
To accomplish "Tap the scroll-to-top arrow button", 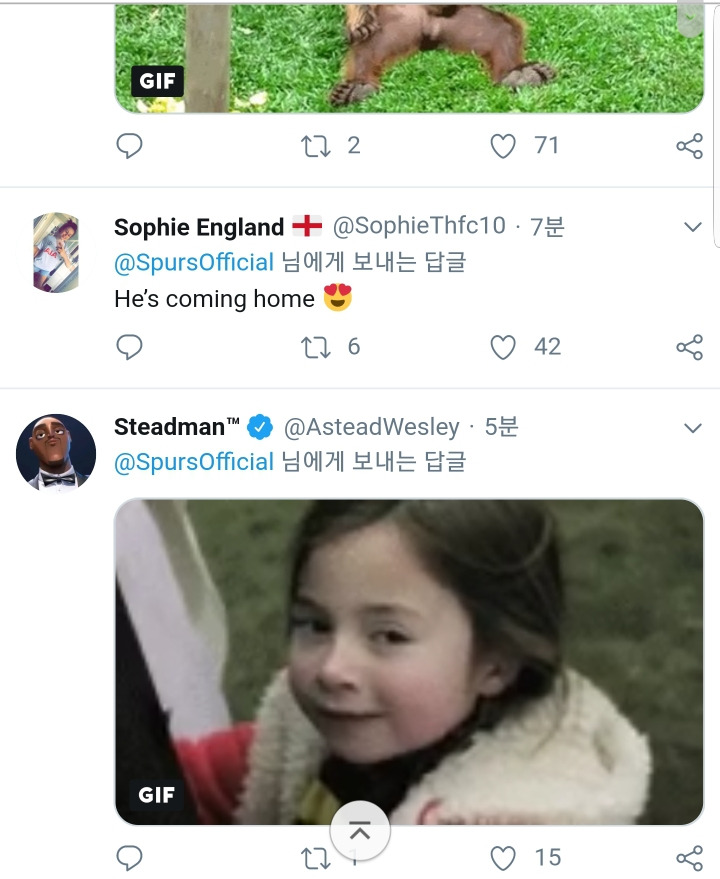I will [x=360, y=830].
